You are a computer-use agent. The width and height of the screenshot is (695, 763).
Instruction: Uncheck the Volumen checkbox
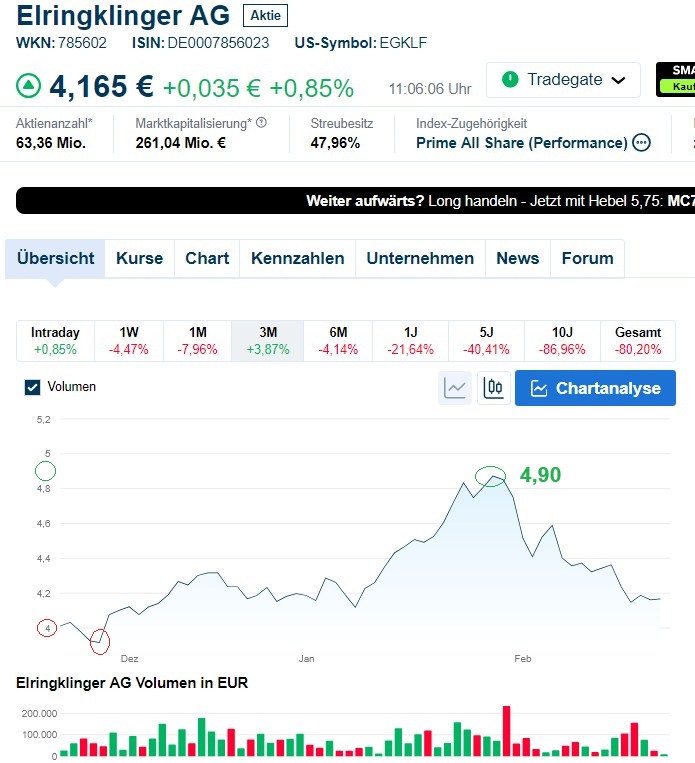pyautogui.click(x=32, y=387)
